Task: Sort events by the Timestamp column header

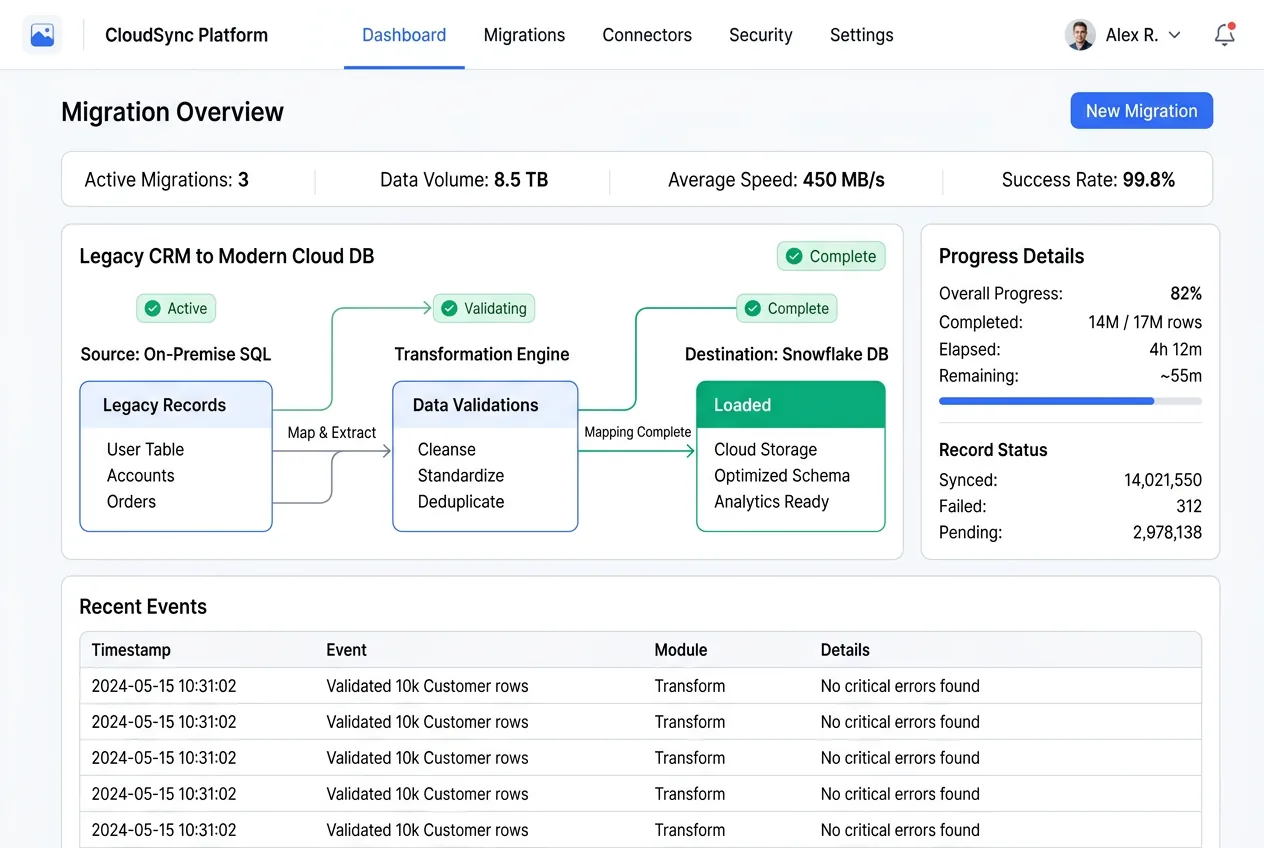Action: pyautogui.click(x=131, y=650)
